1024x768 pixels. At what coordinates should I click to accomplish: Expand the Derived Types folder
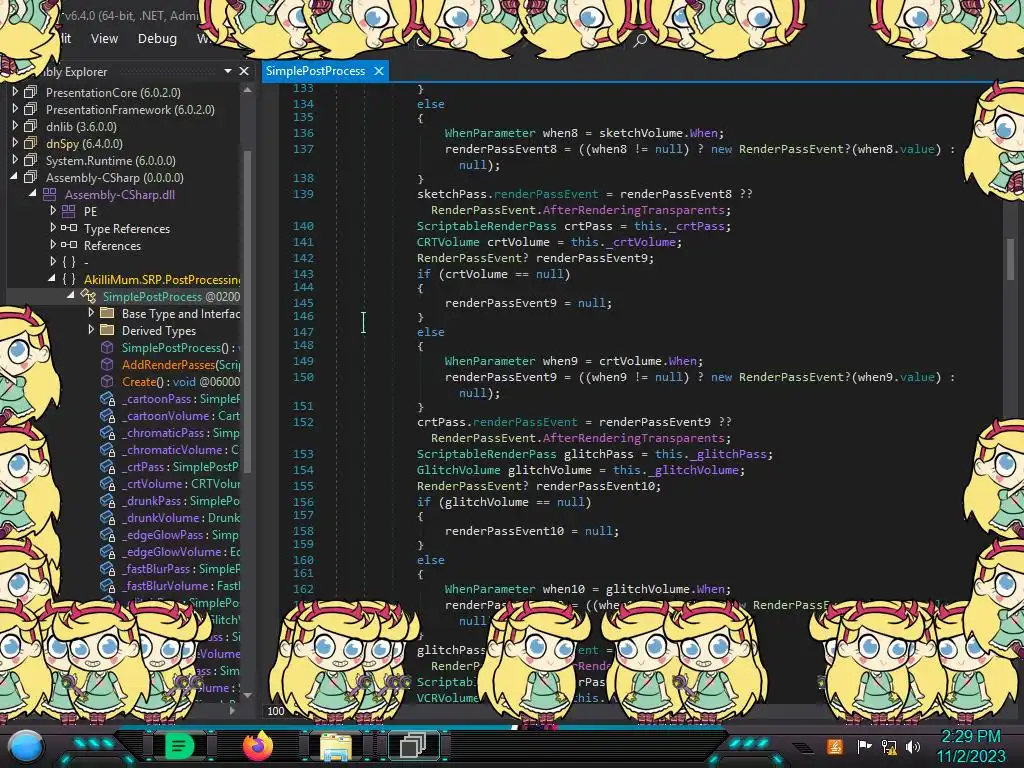(x=91, y=330)
